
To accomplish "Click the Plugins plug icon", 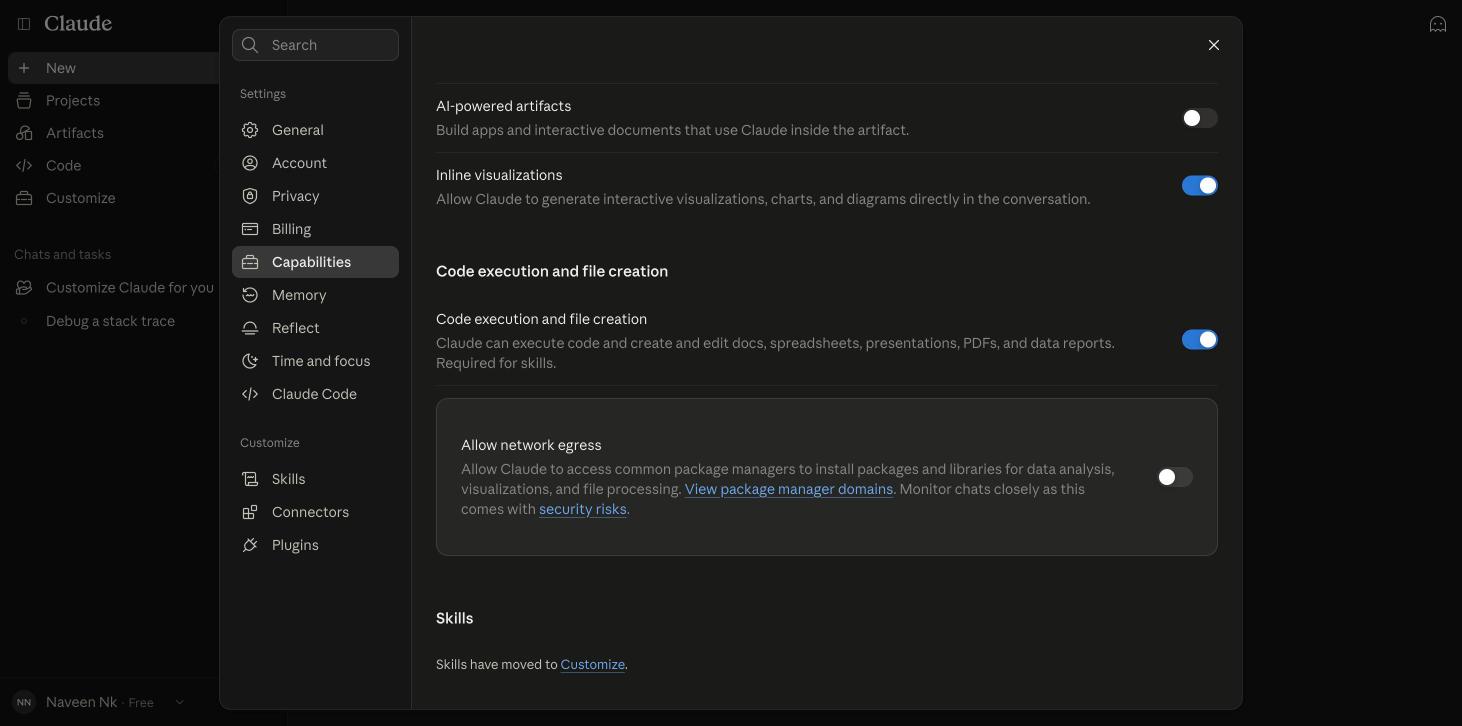I will pos(250,545).
